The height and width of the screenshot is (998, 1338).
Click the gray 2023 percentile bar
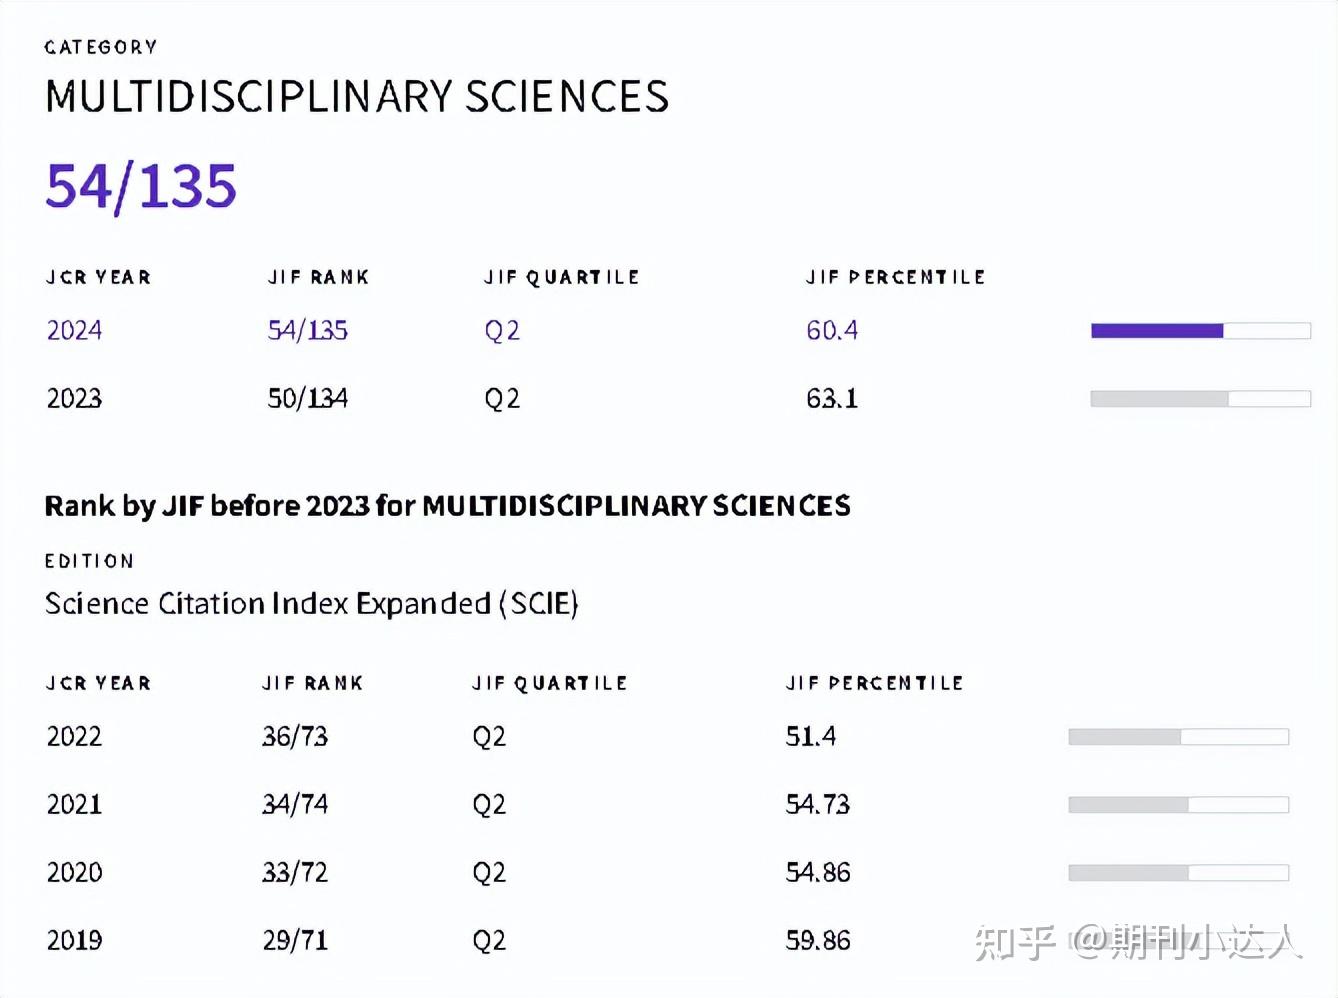coord(1200,399)
